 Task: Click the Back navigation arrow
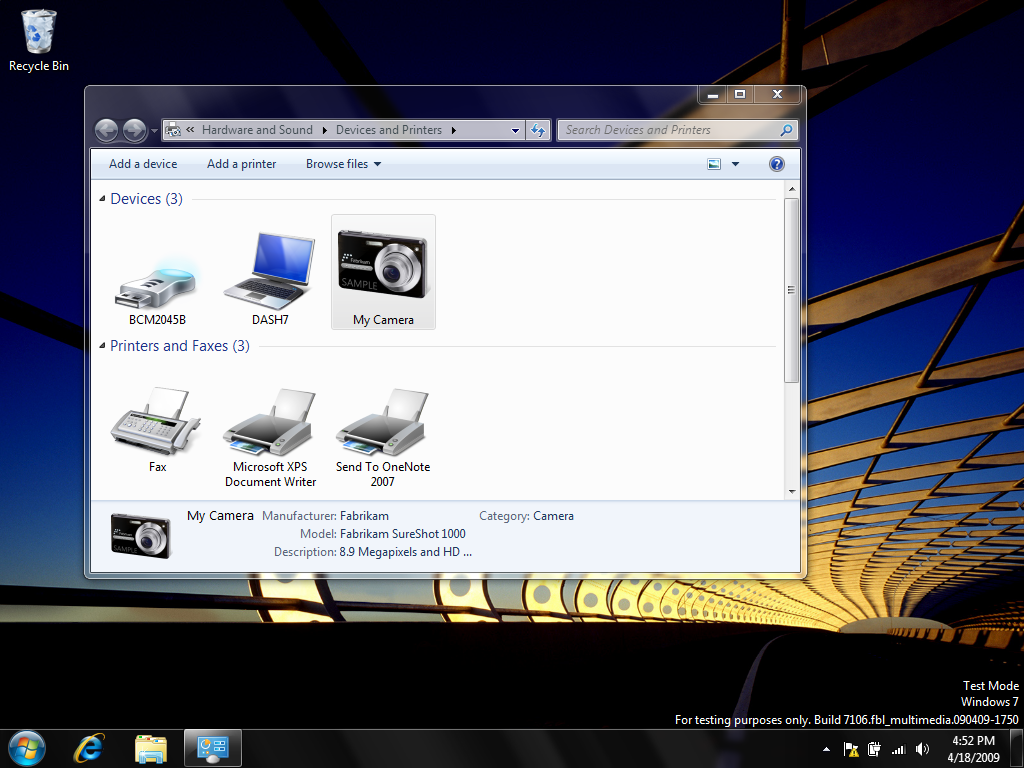(x=107, y=130)
